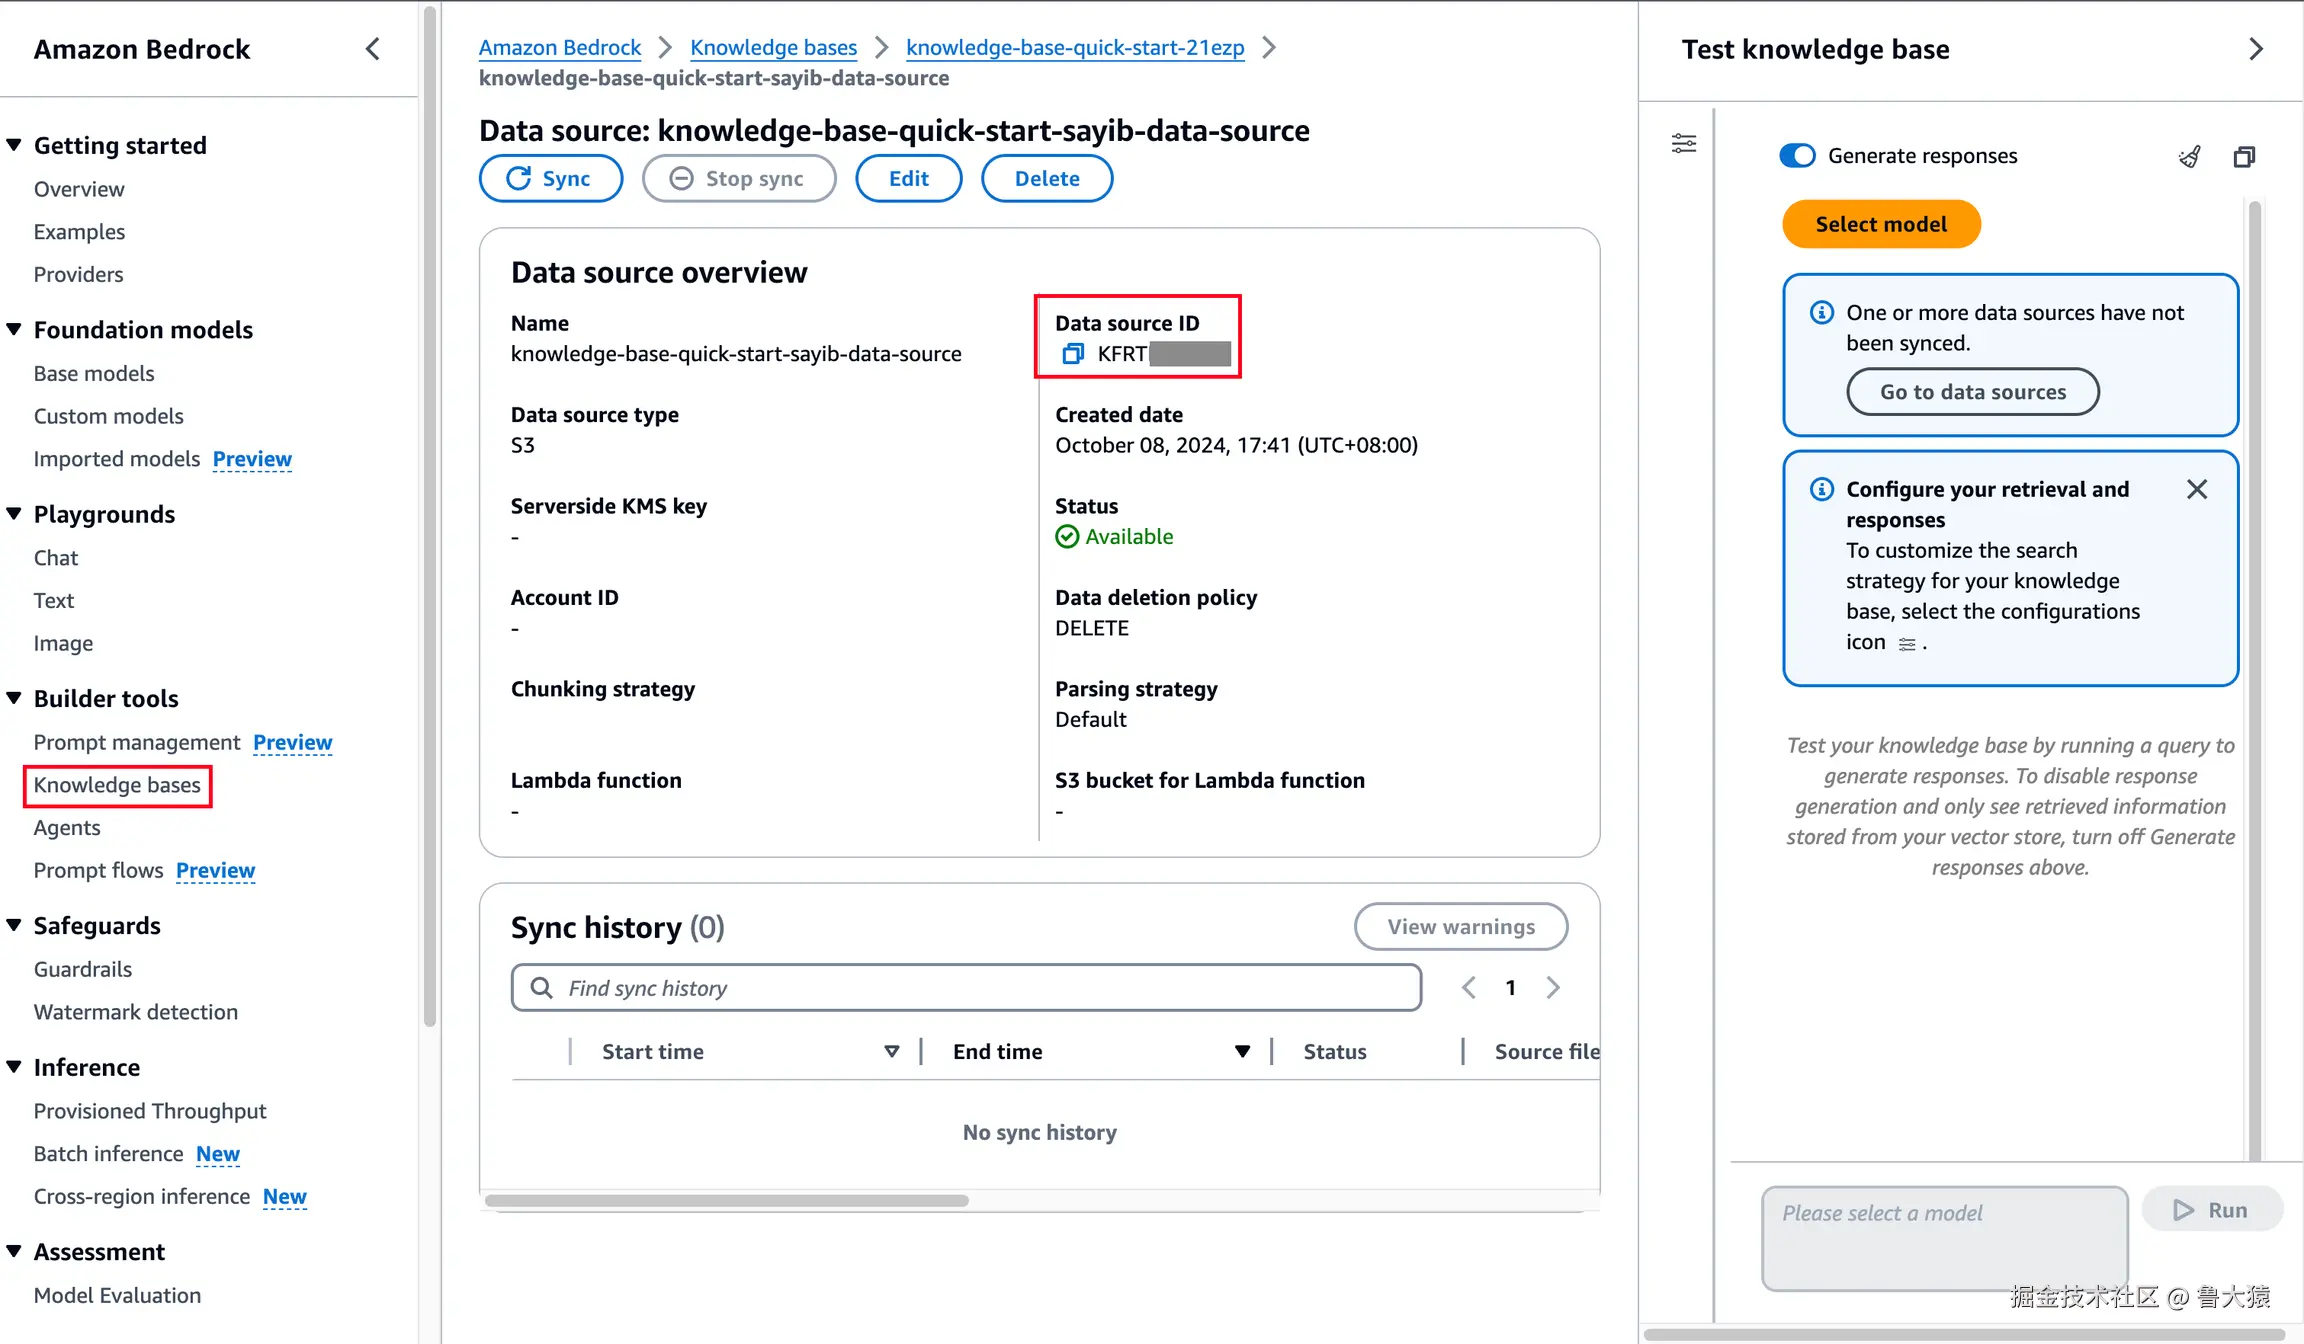Click the orange Select model button
This screenshot has height=1344, width=2304.
click(1881, 224)
